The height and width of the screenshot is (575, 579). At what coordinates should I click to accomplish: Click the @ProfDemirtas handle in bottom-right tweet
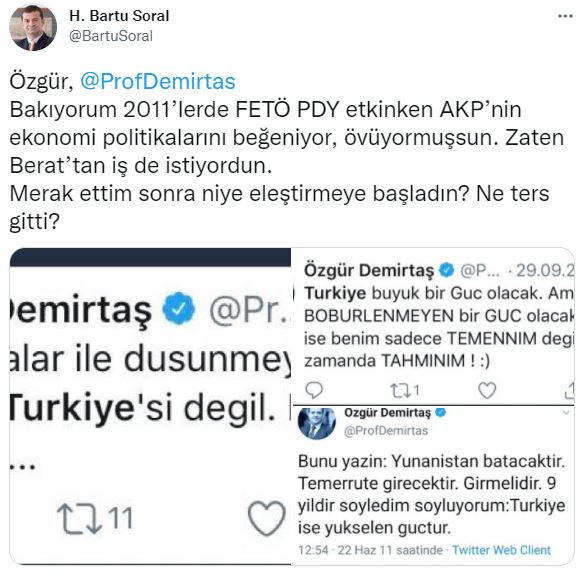[386, 431]
